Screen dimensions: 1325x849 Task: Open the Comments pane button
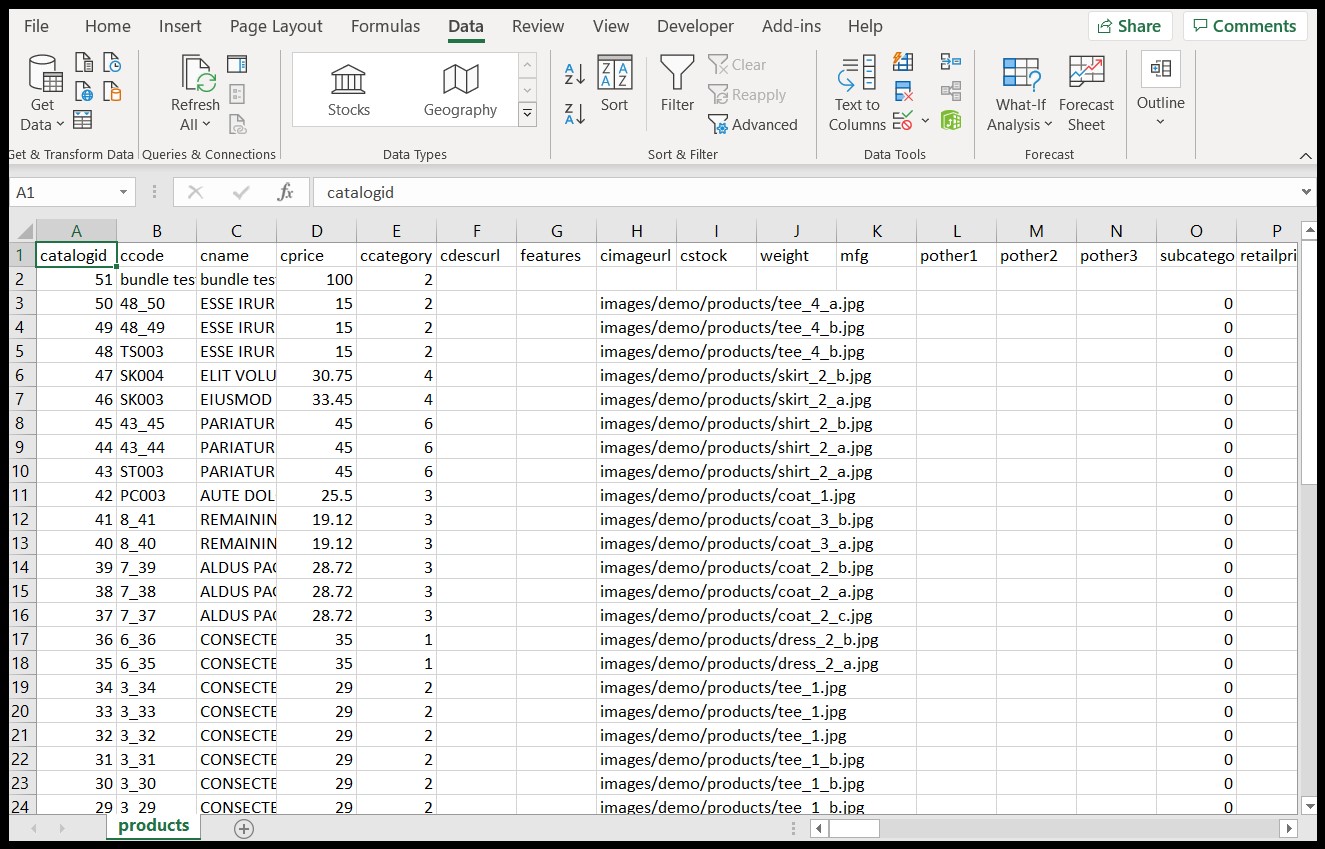point(1244,26)
